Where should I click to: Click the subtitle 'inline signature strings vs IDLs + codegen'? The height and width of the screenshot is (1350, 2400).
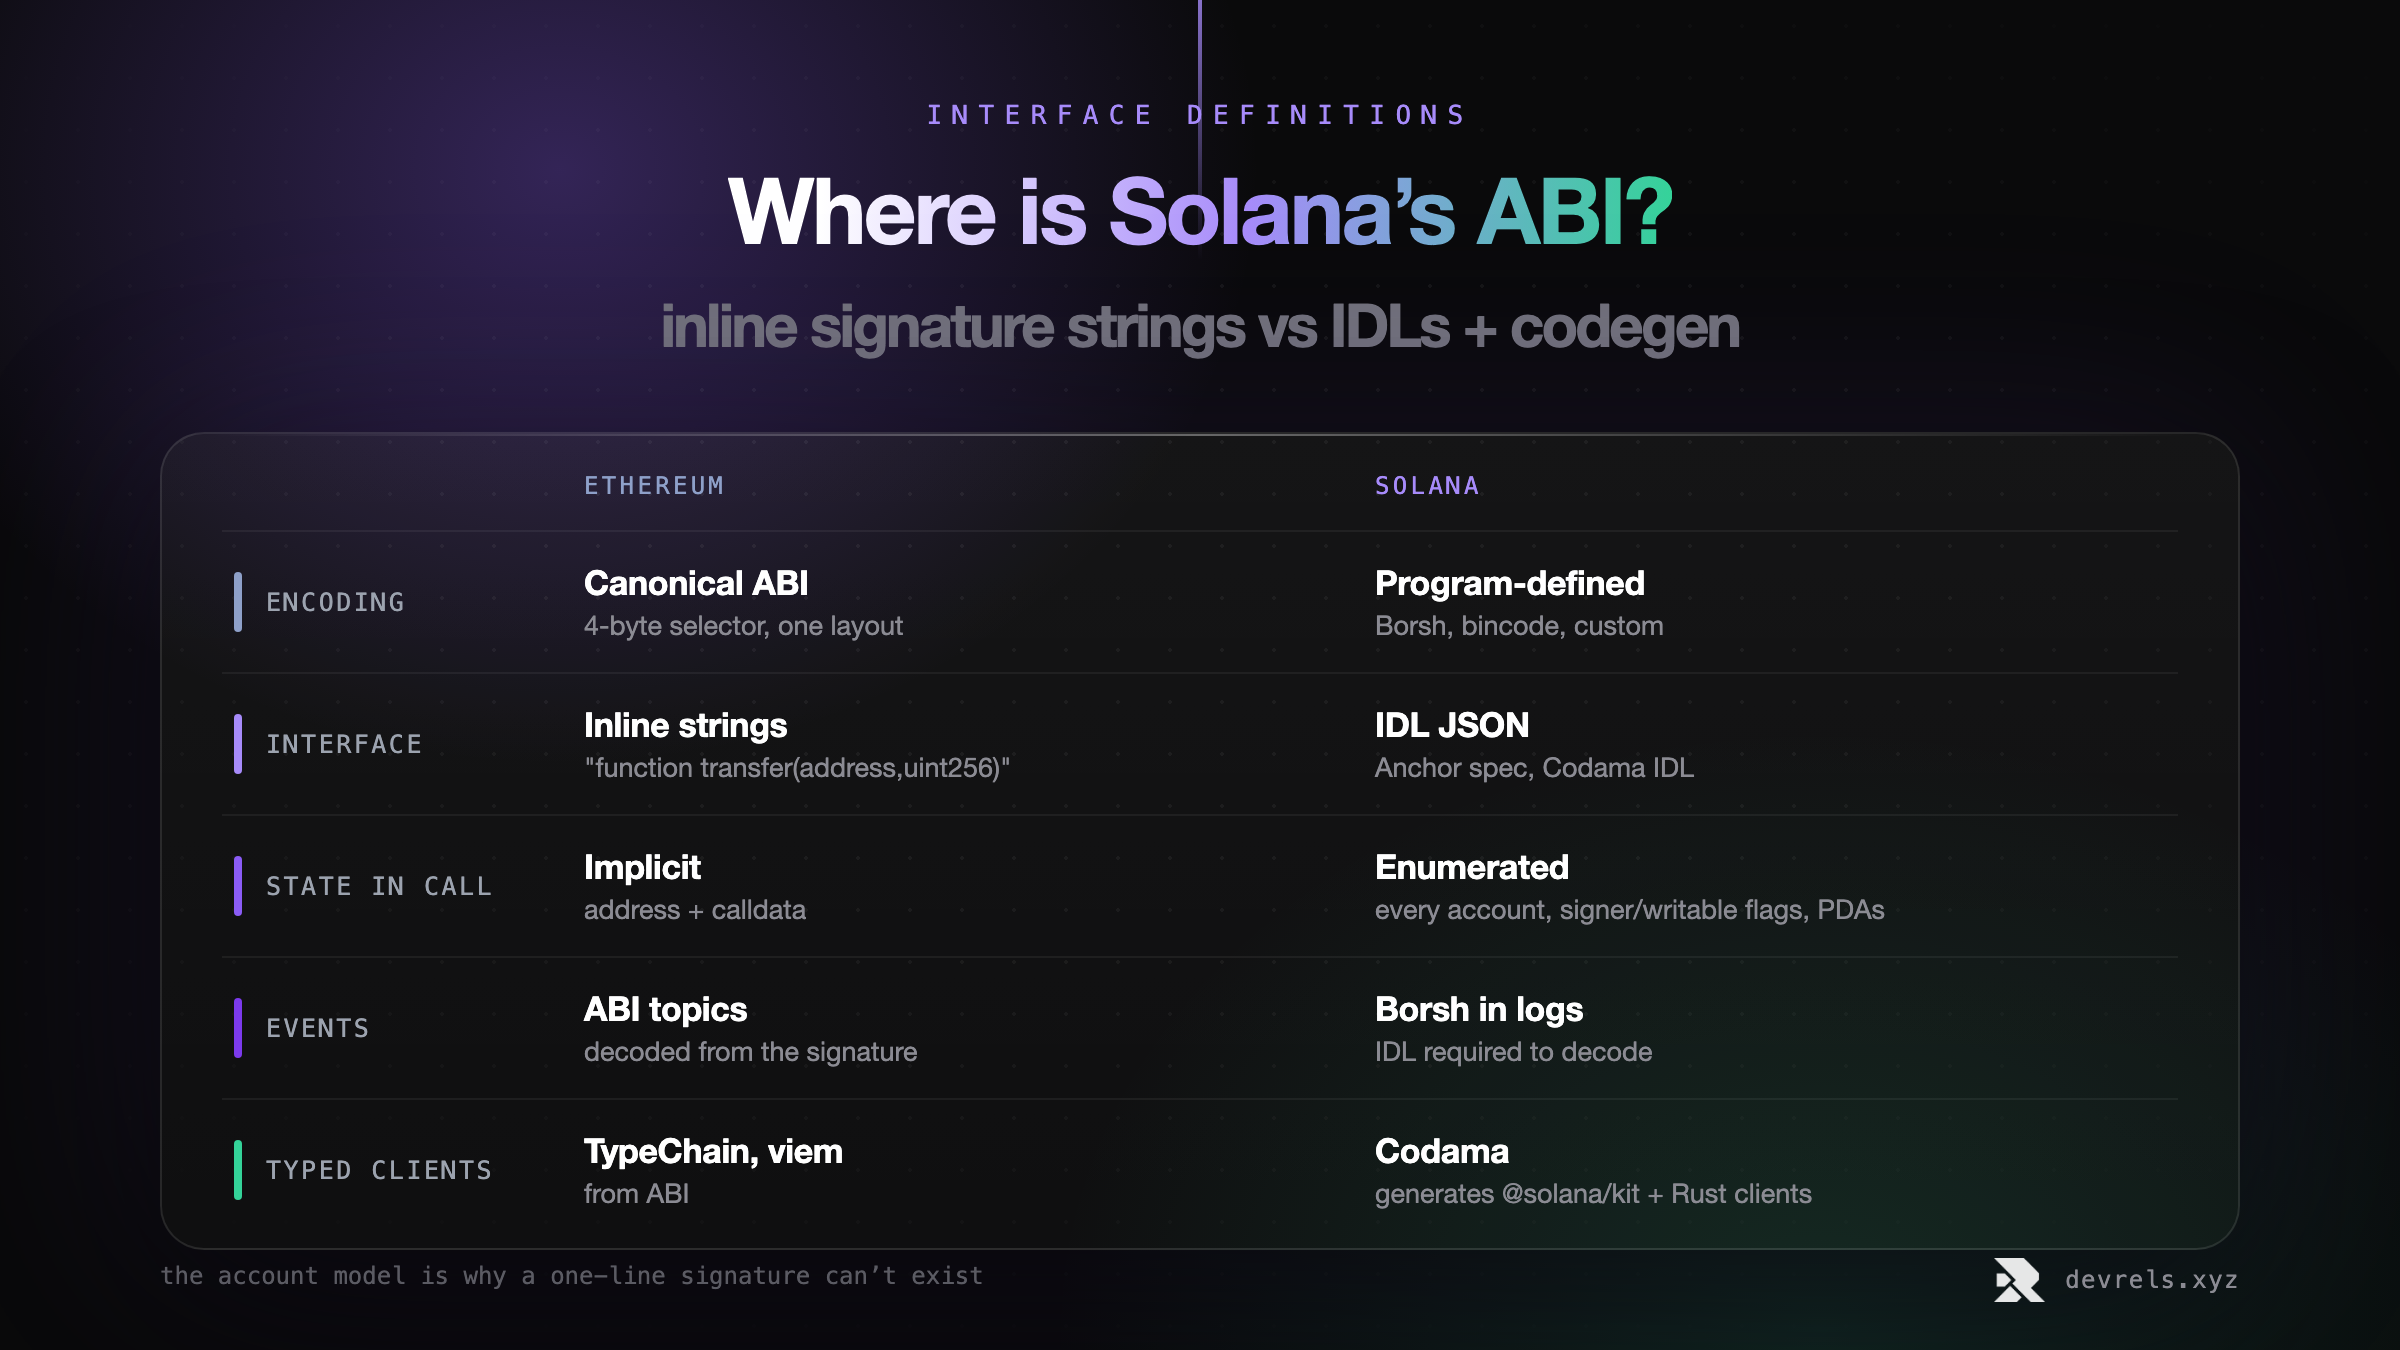[x=1200, y=327]
